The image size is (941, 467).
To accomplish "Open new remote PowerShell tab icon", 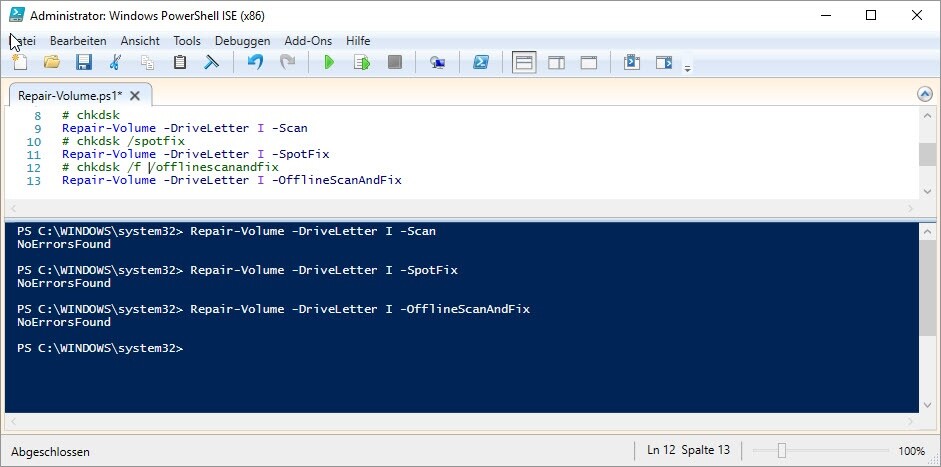I will (437, 63).
